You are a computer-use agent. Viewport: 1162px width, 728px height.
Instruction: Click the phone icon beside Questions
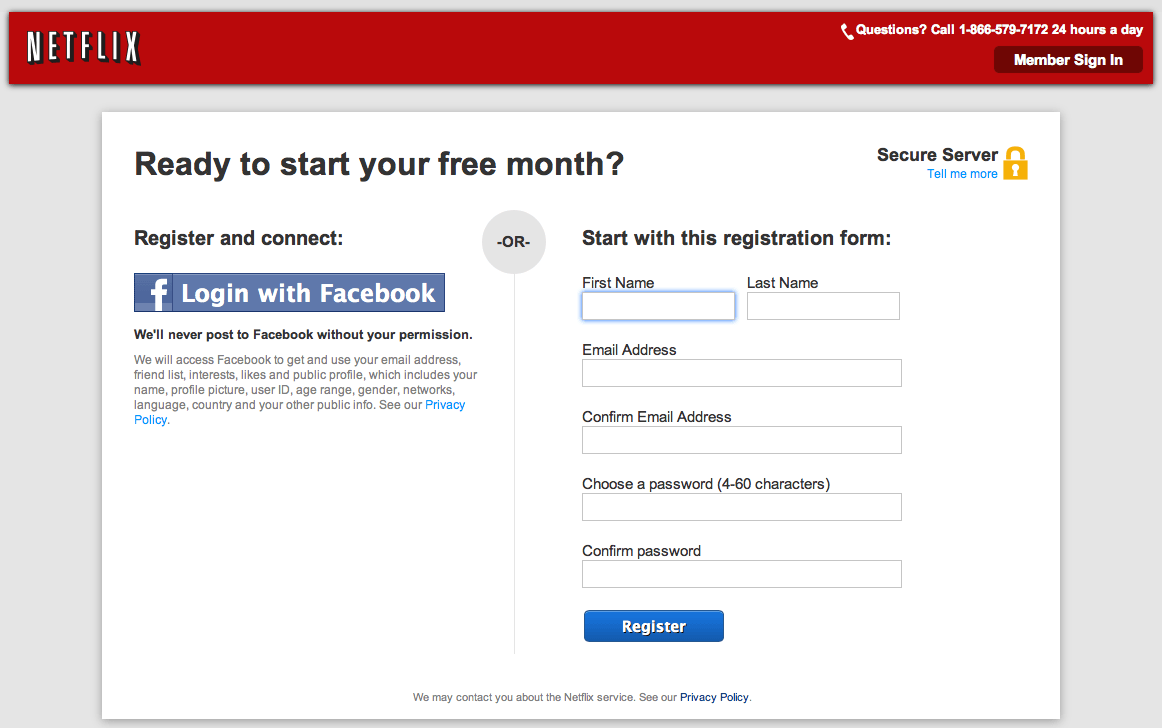846,31
